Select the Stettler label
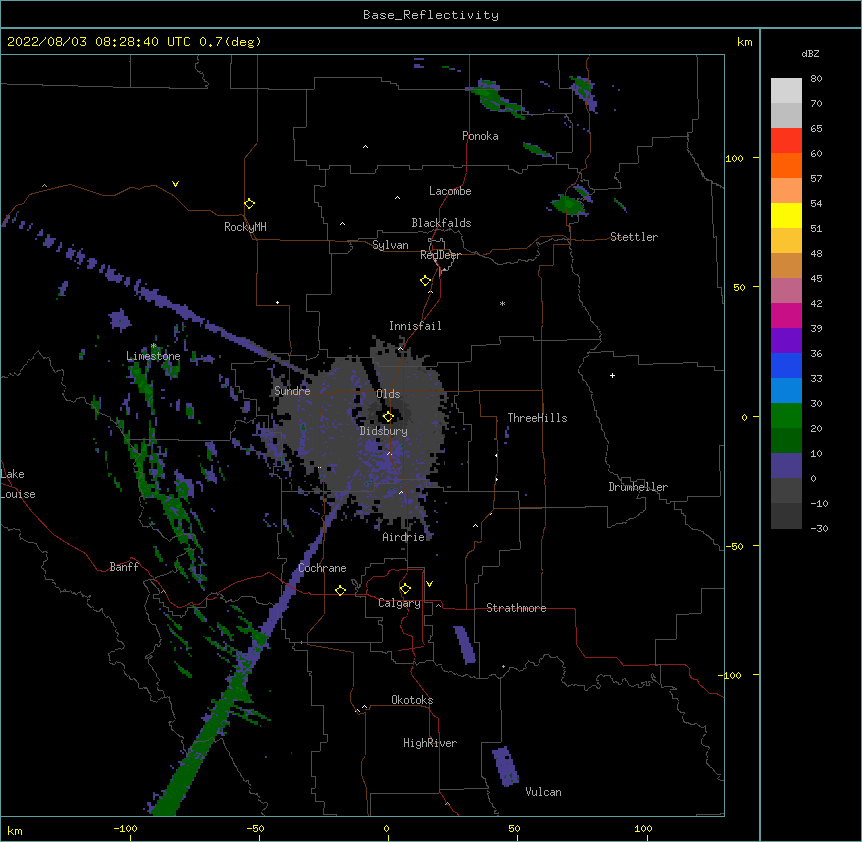 point(634,237)
